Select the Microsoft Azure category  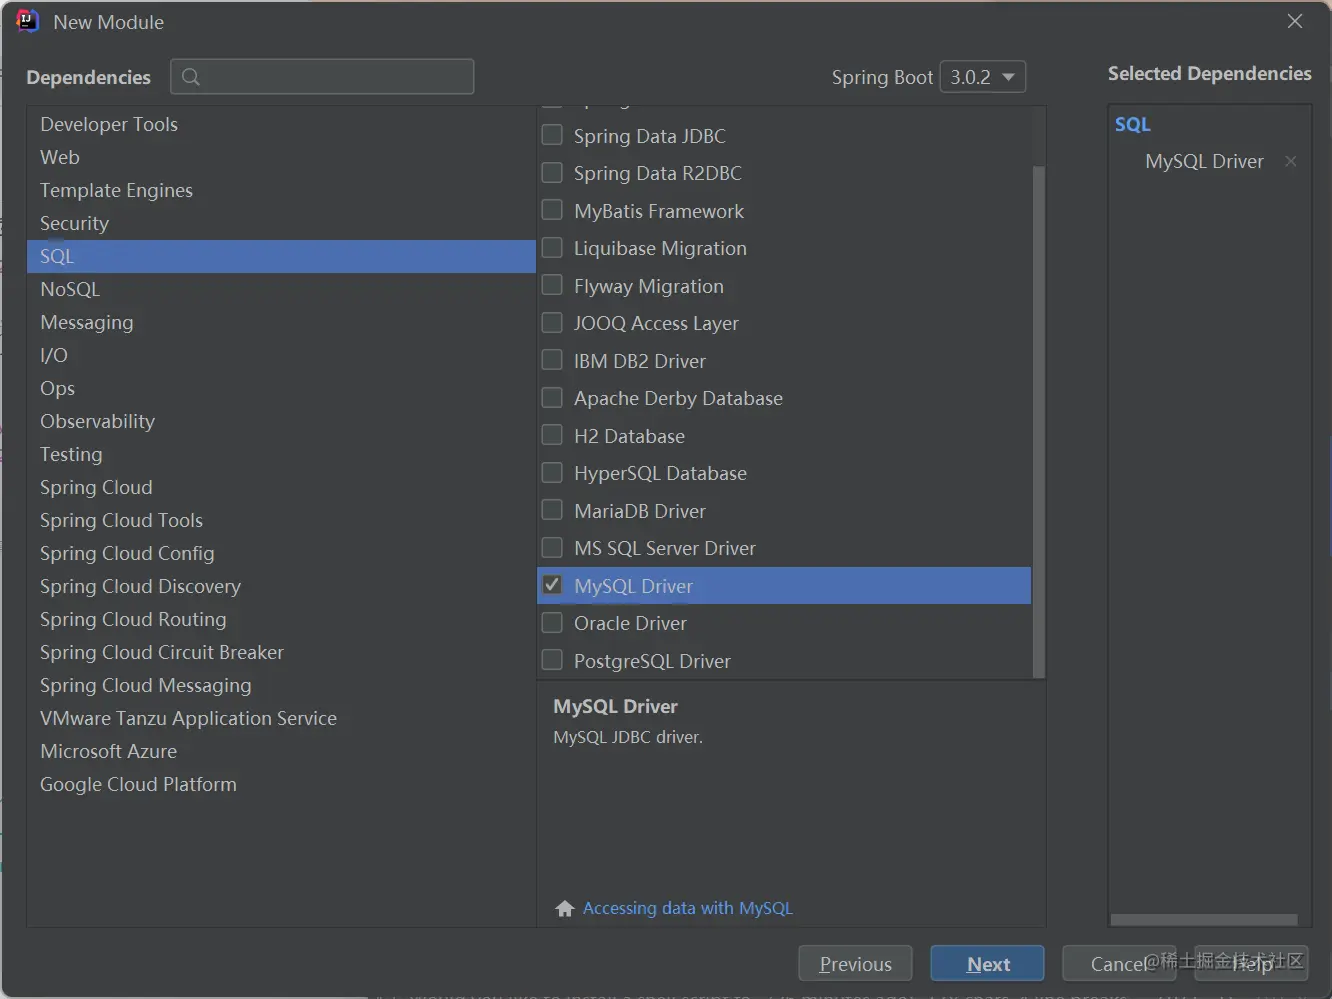281,751
